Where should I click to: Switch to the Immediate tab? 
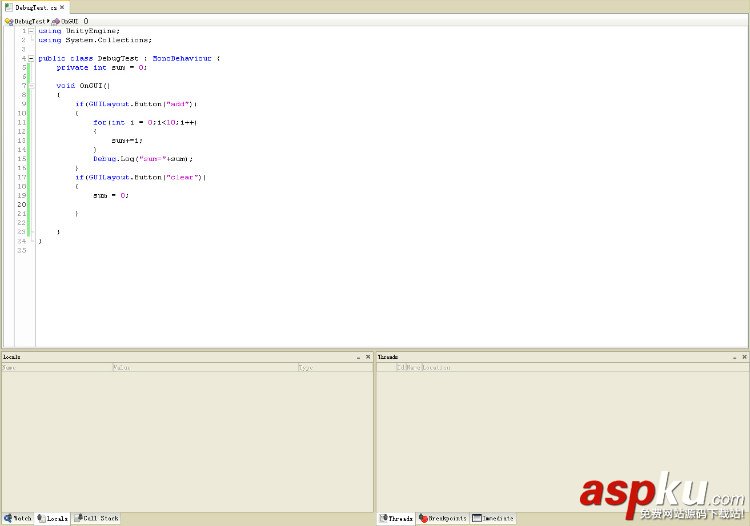493,518
